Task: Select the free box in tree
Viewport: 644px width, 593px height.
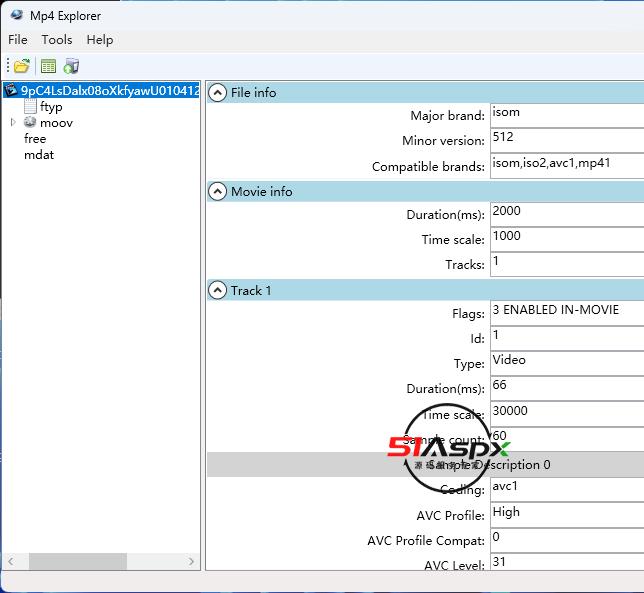Action: pos(35,139)
